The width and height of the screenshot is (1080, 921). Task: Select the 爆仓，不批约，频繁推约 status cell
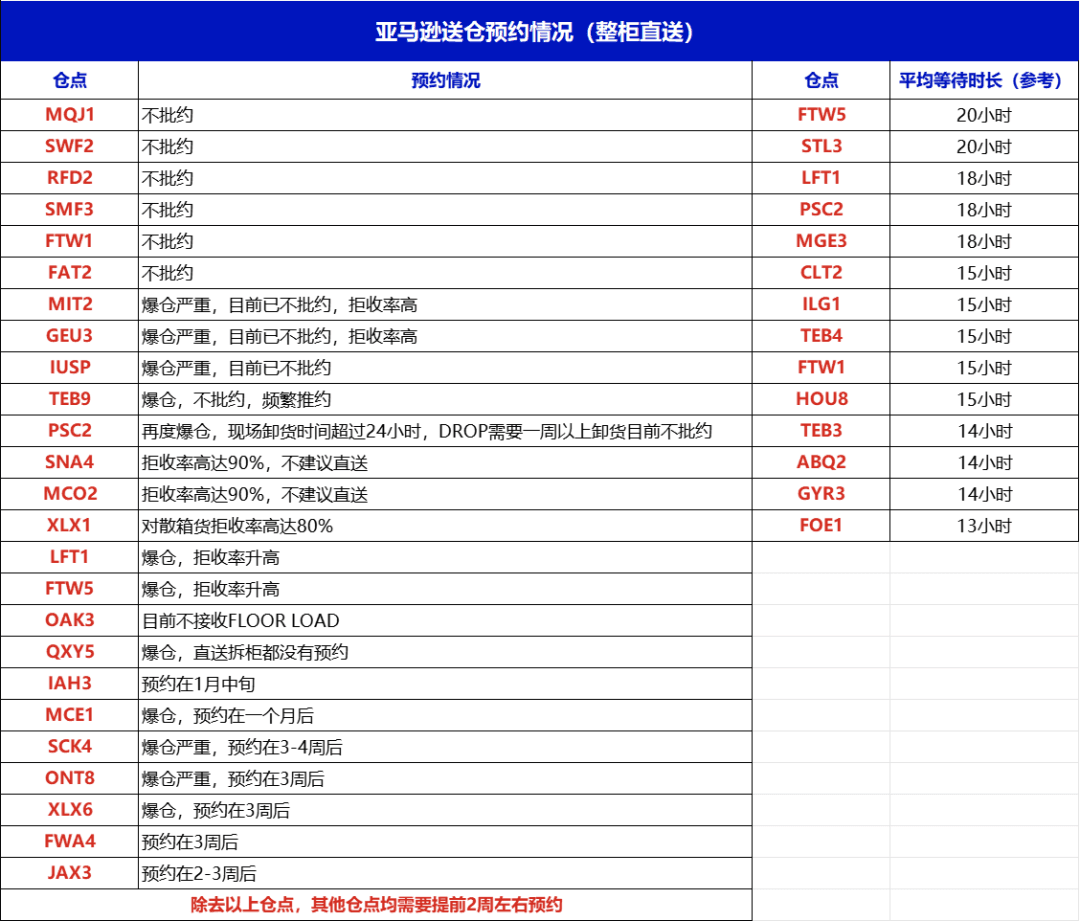click(x=445, y=400)
